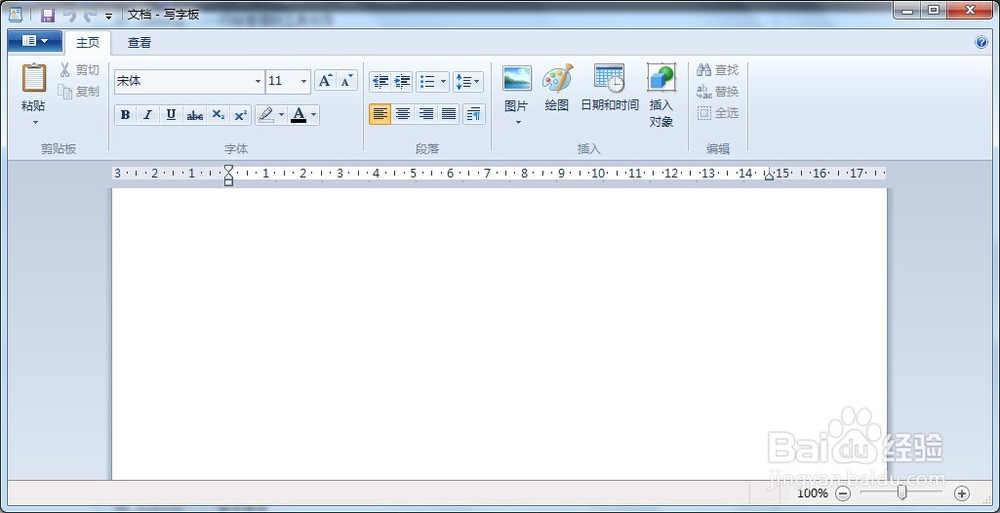Image resolution: width=1000 pixels, height=513 pixels.
Task: Click the font size 11 field
Action: pos(281,82)
